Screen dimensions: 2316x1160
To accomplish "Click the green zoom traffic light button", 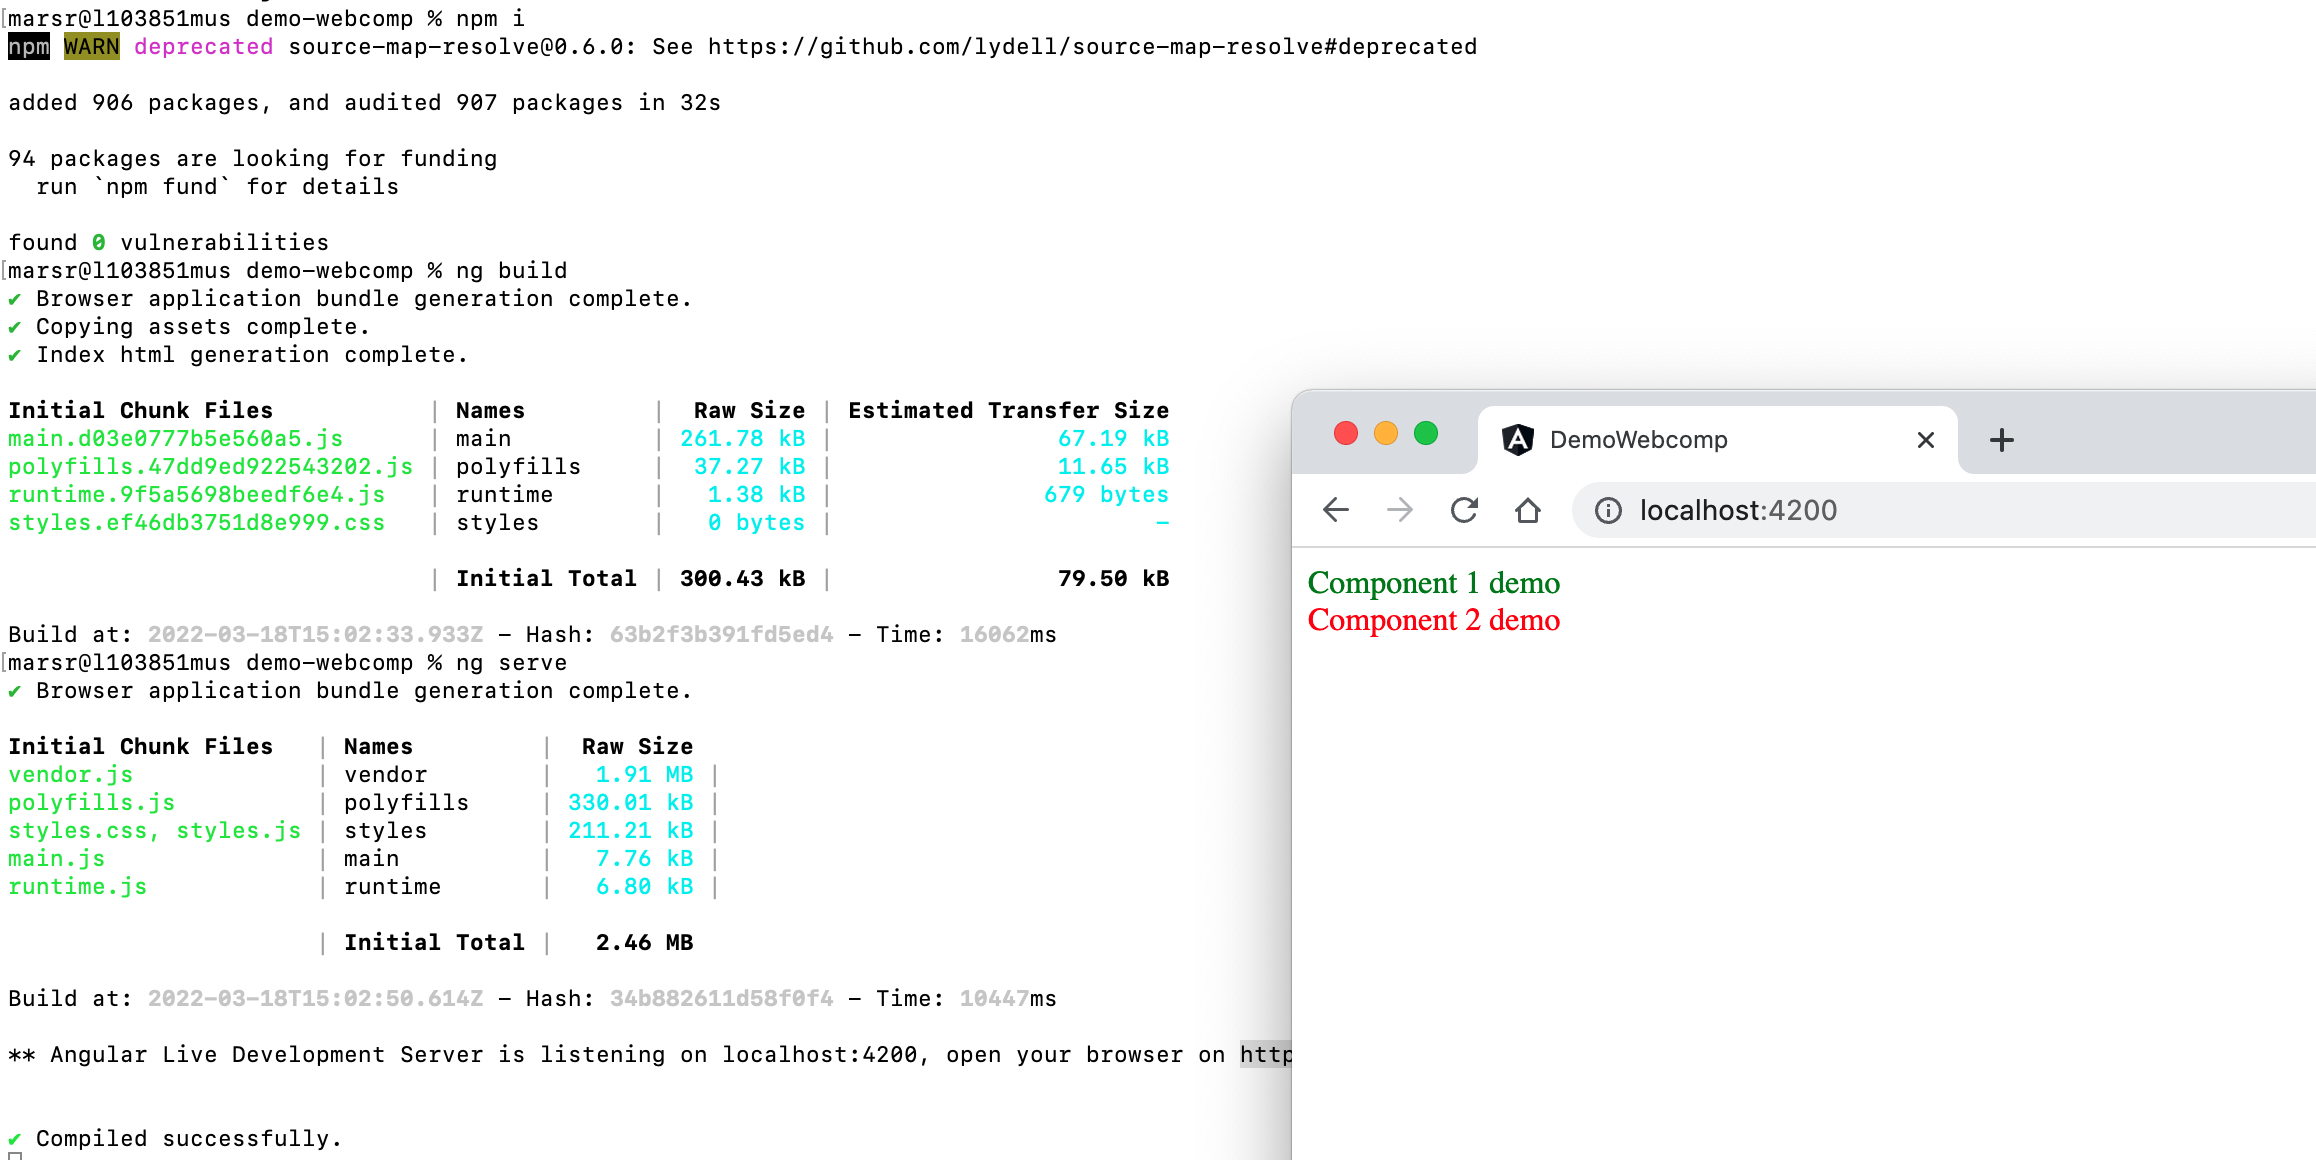I will (1426, 433).
